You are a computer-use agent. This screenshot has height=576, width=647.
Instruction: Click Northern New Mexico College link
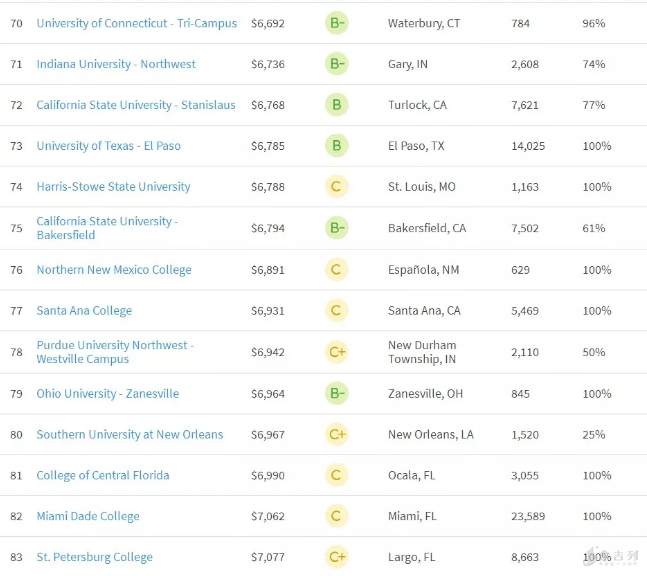[114, 270]
